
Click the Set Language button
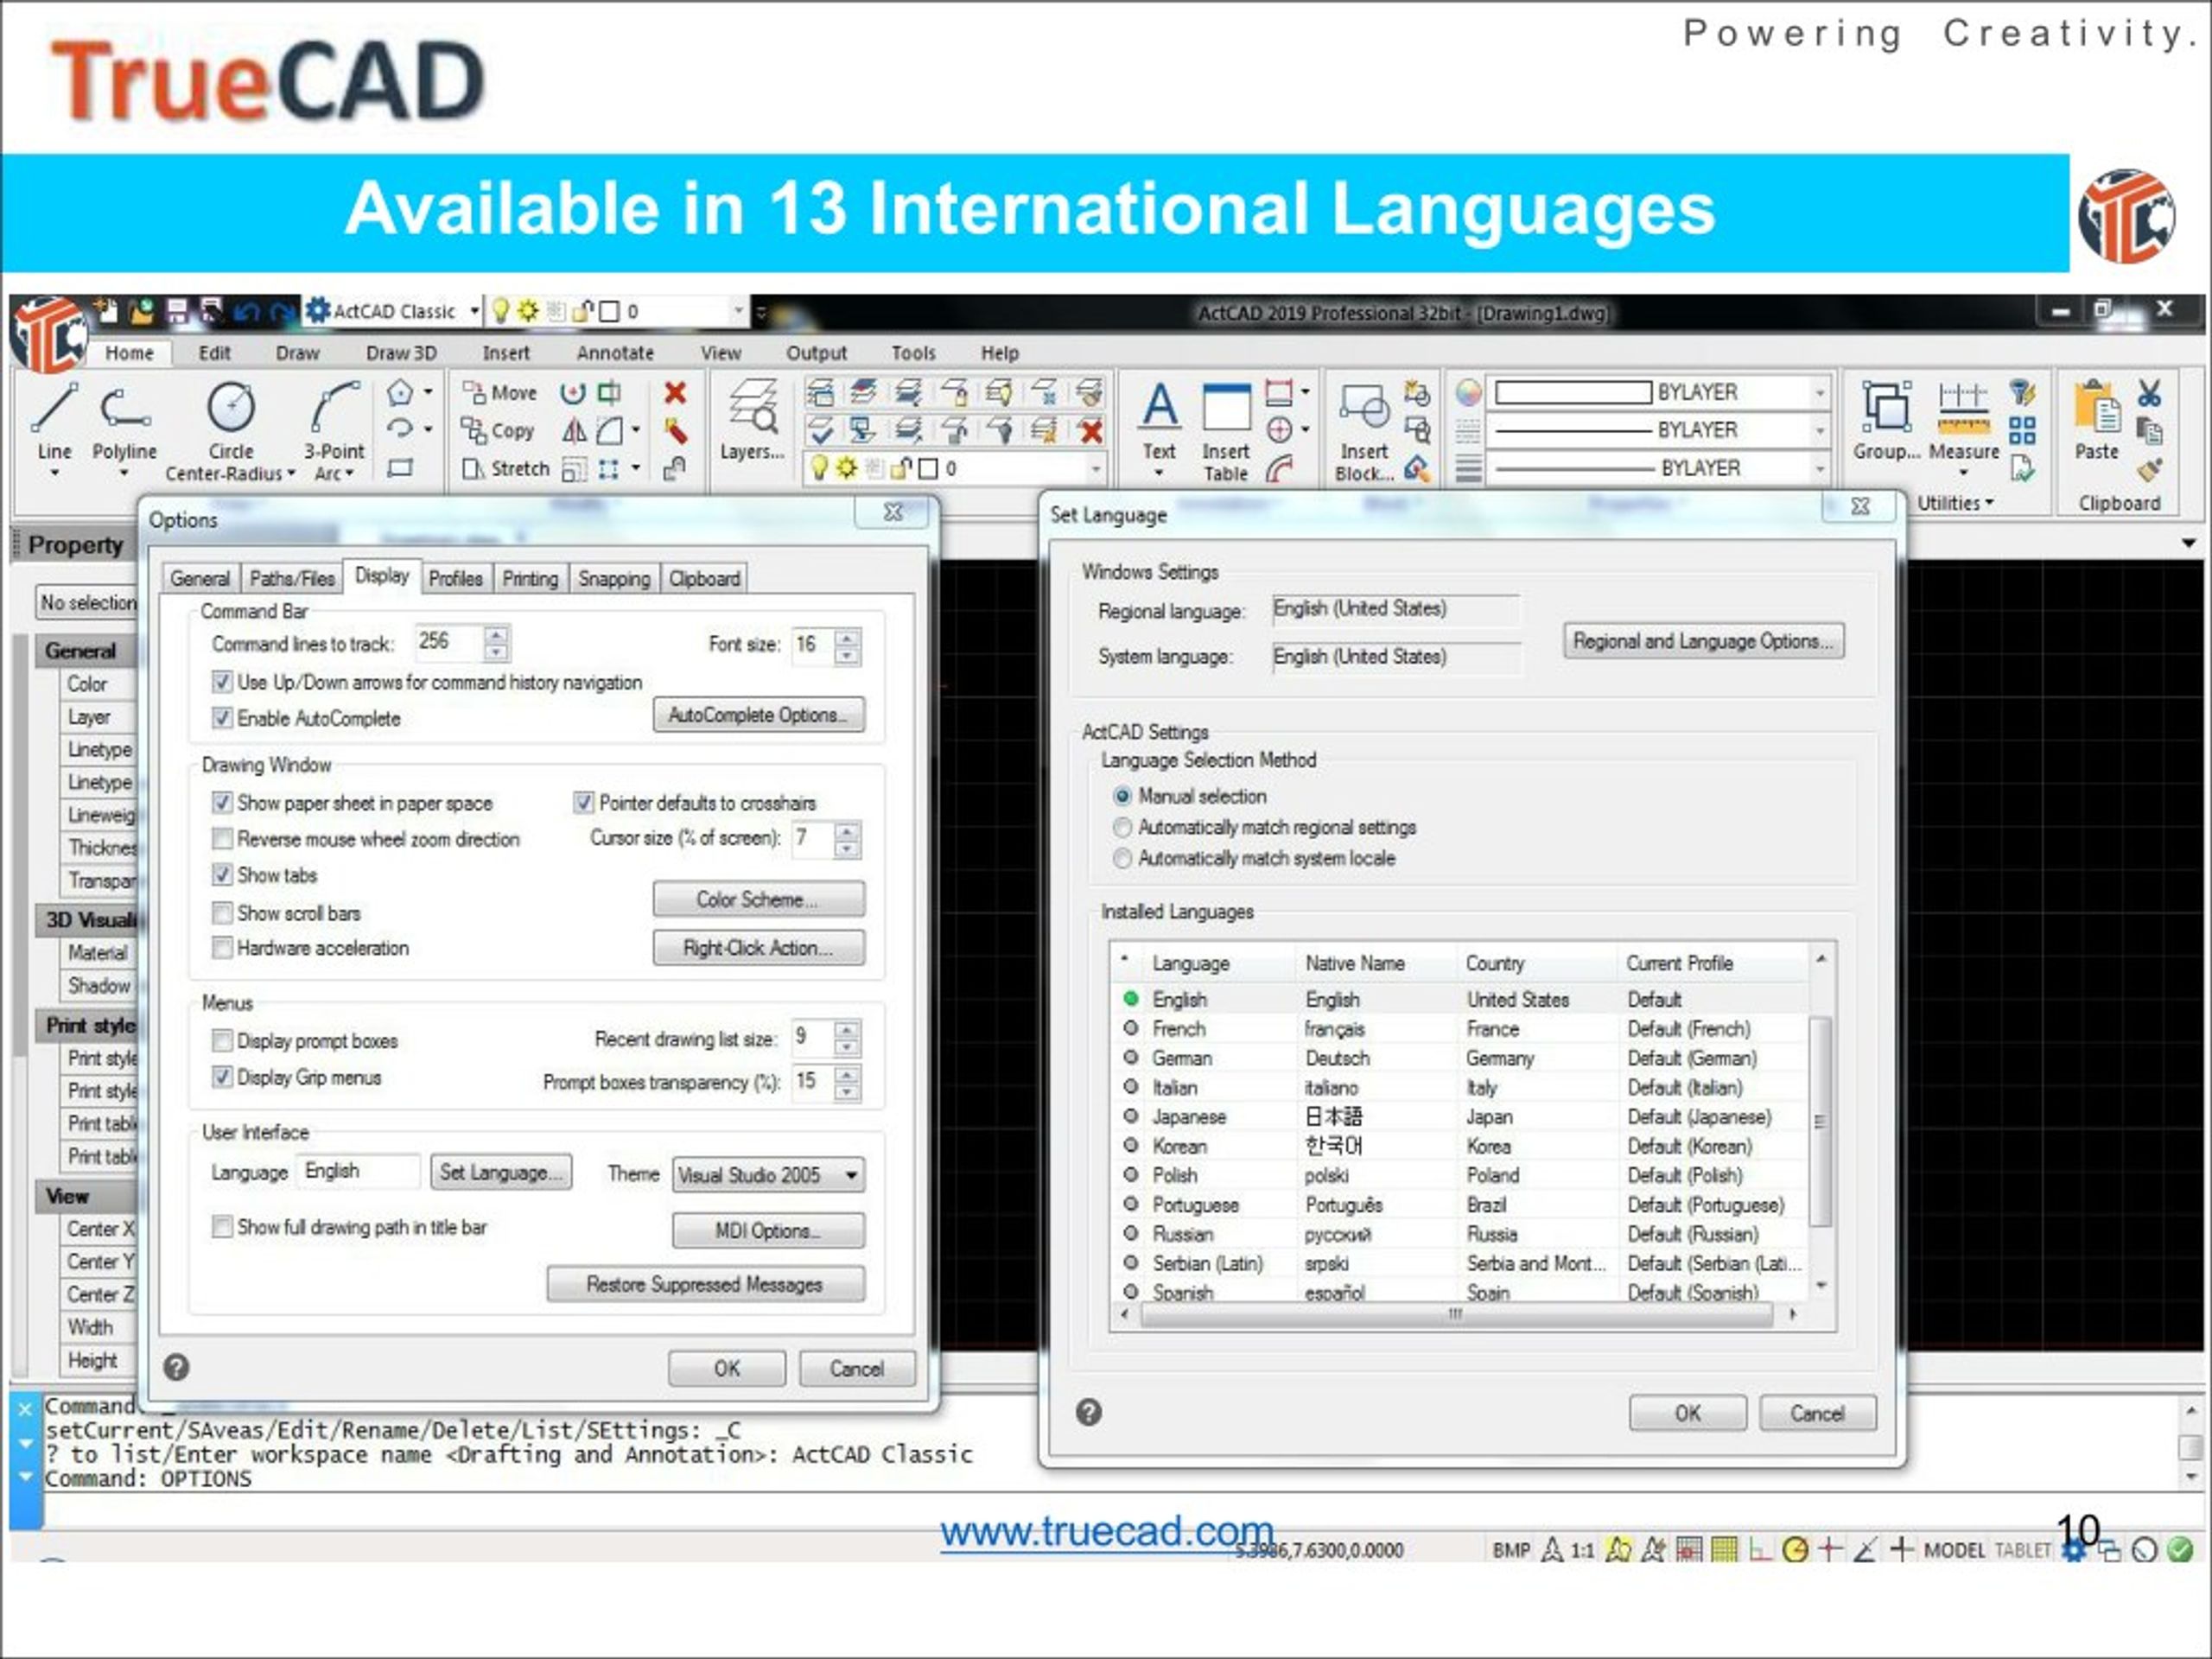pyautogui.click(x=502, y=1172)
